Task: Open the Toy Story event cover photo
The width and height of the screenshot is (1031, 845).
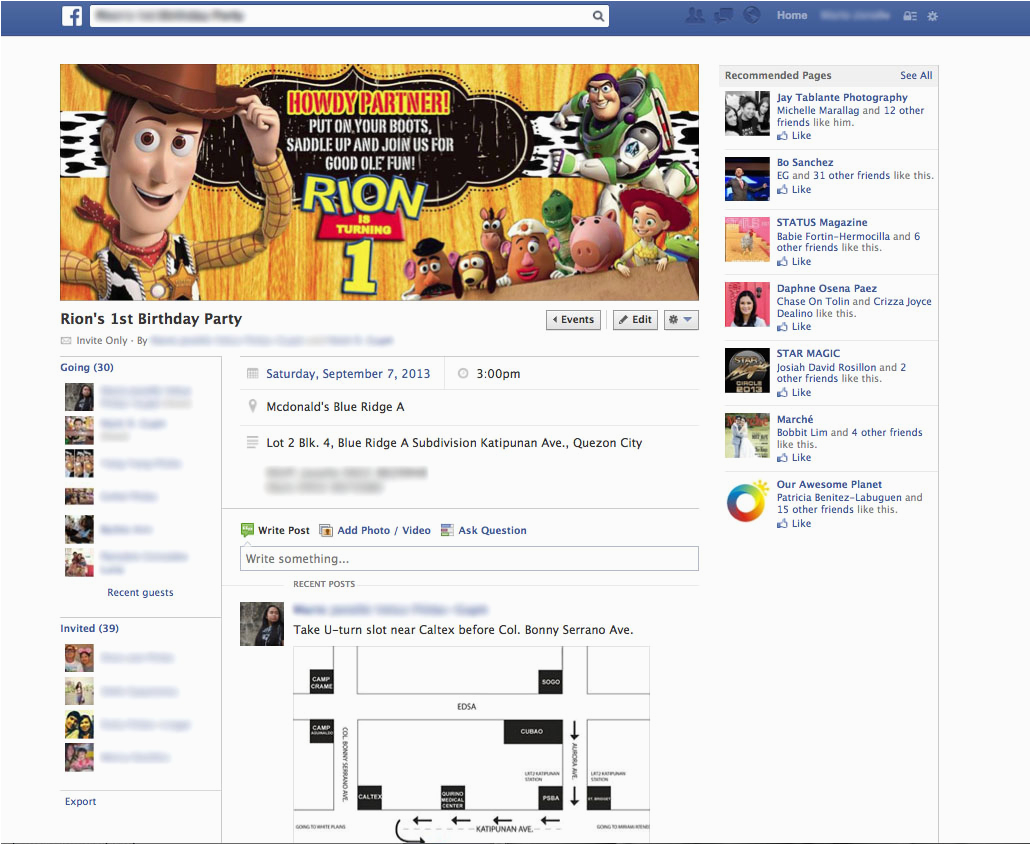Action: [x=379, y=182]
